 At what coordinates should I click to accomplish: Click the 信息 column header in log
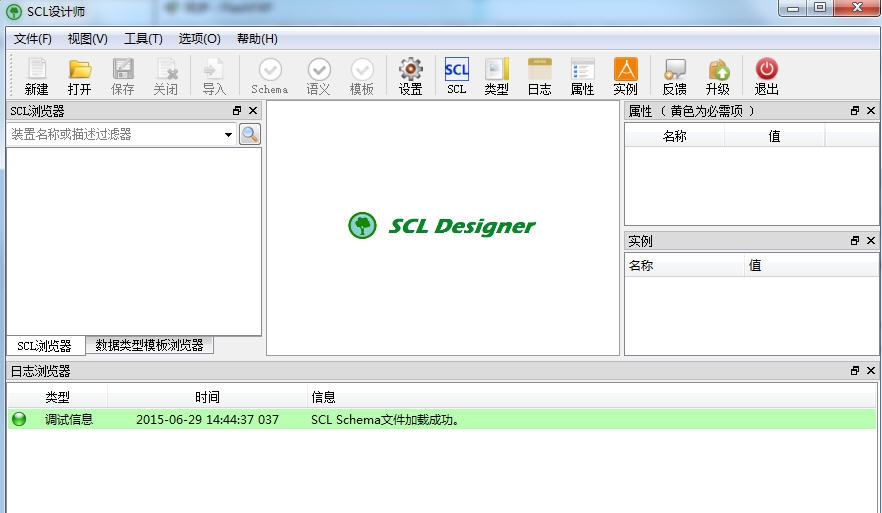[x=592, y=397]
